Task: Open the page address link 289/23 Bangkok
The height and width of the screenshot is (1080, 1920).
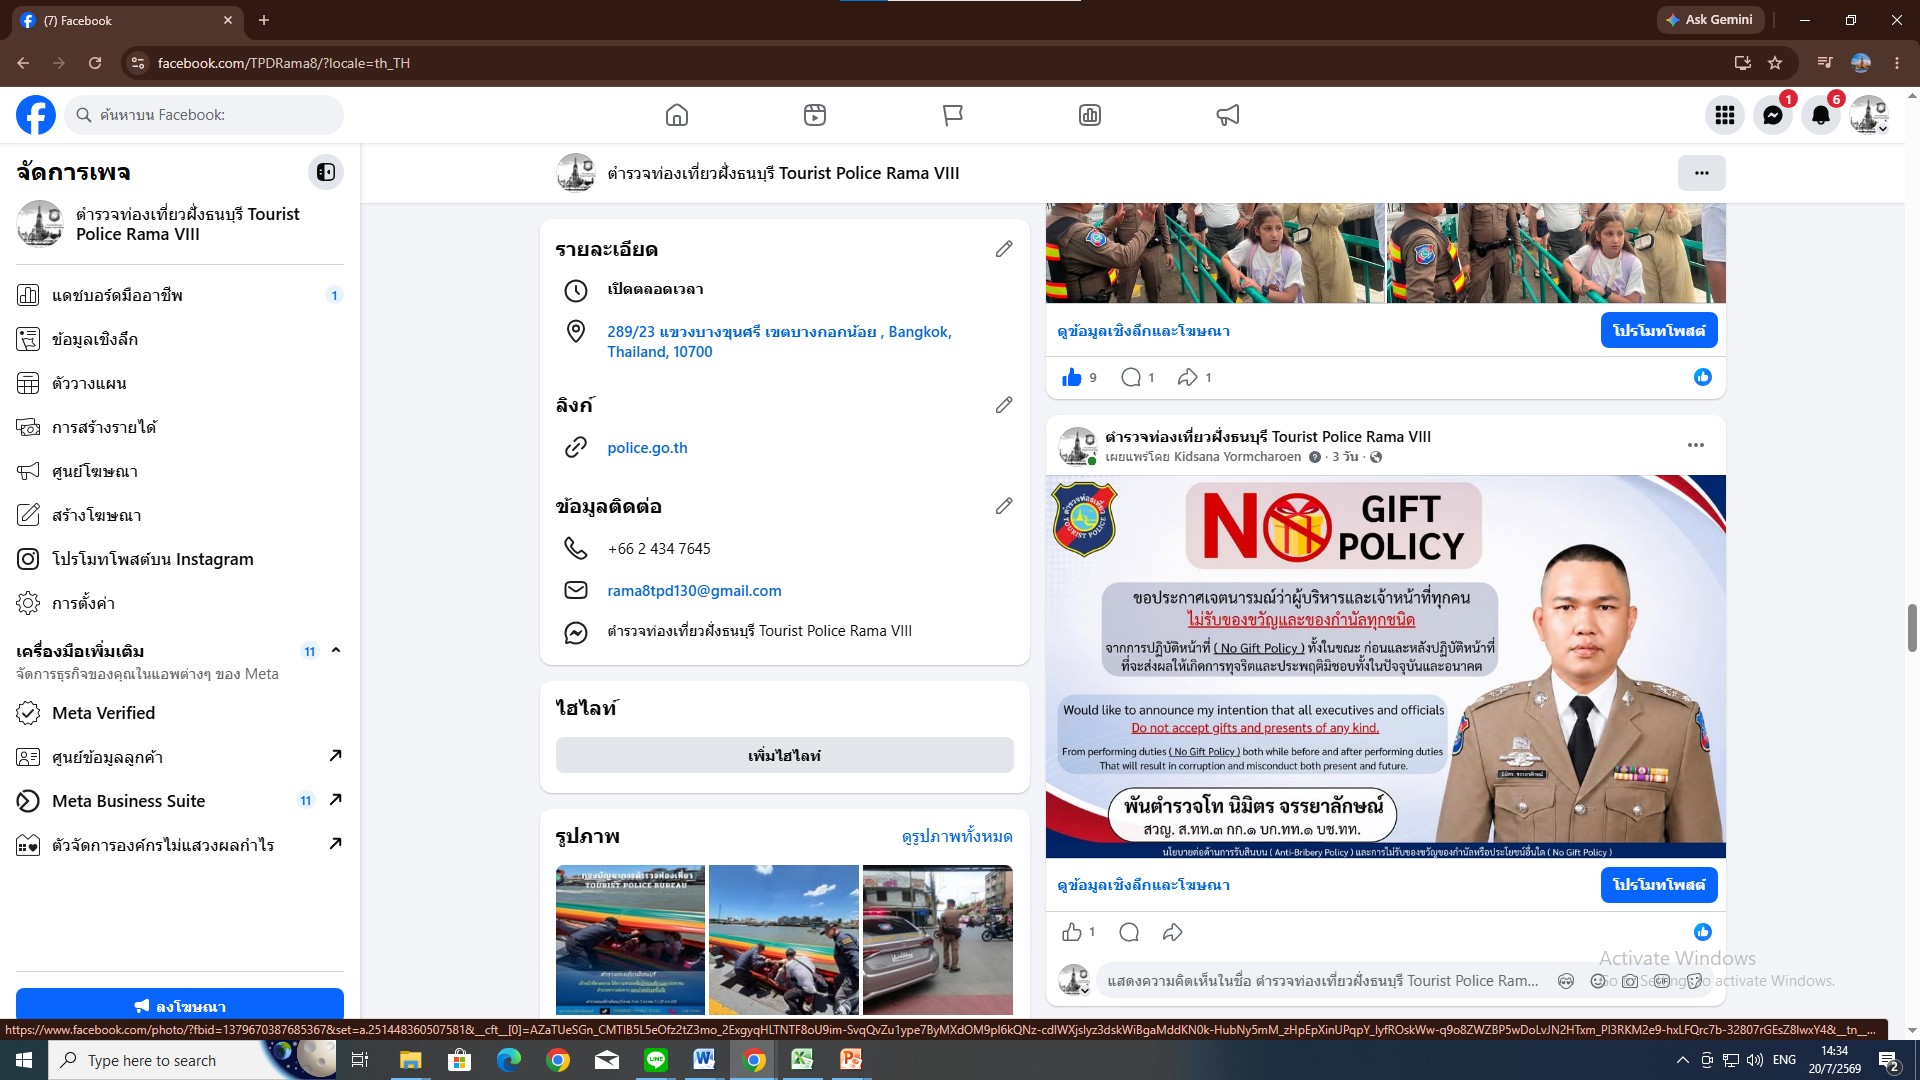Action: [x=779, y=342]
